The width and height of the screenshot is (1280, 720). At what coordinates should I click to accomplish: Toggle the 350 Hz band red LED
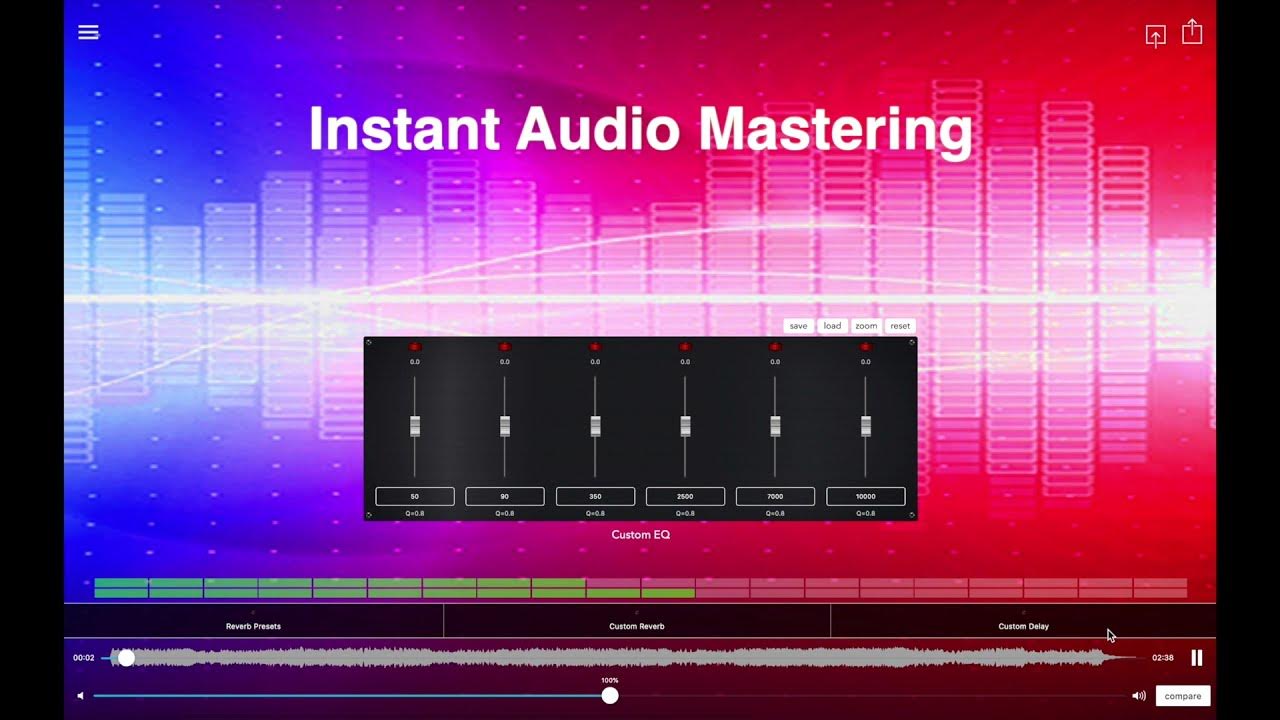595,347
